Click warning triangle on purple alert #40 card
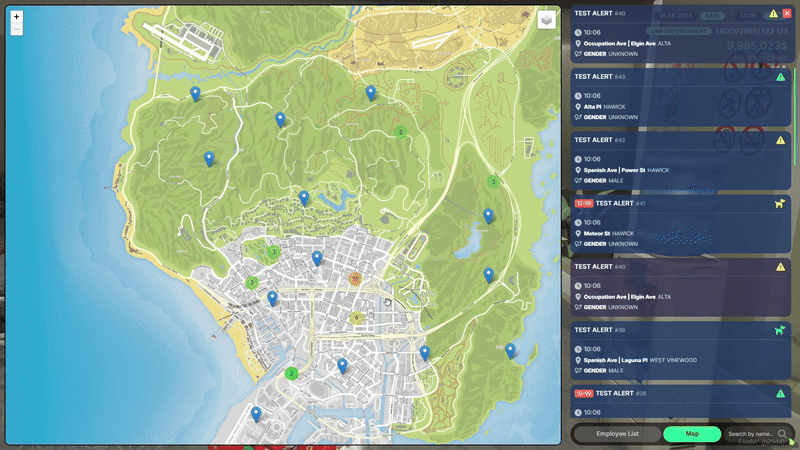 (780, 267)
